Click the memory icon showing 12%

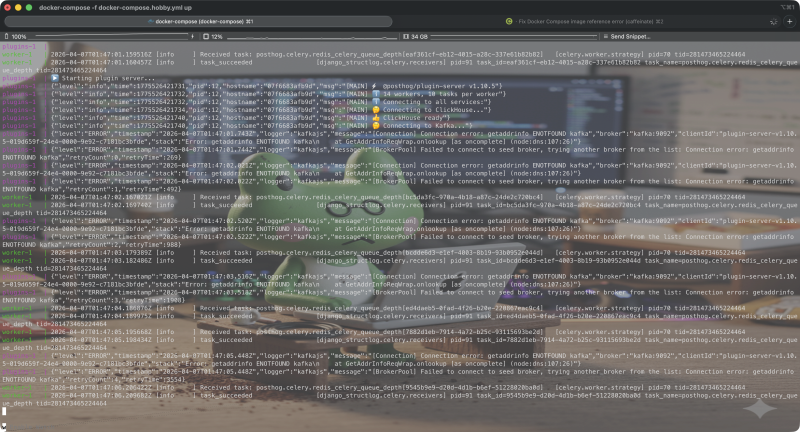coord(204,36)
